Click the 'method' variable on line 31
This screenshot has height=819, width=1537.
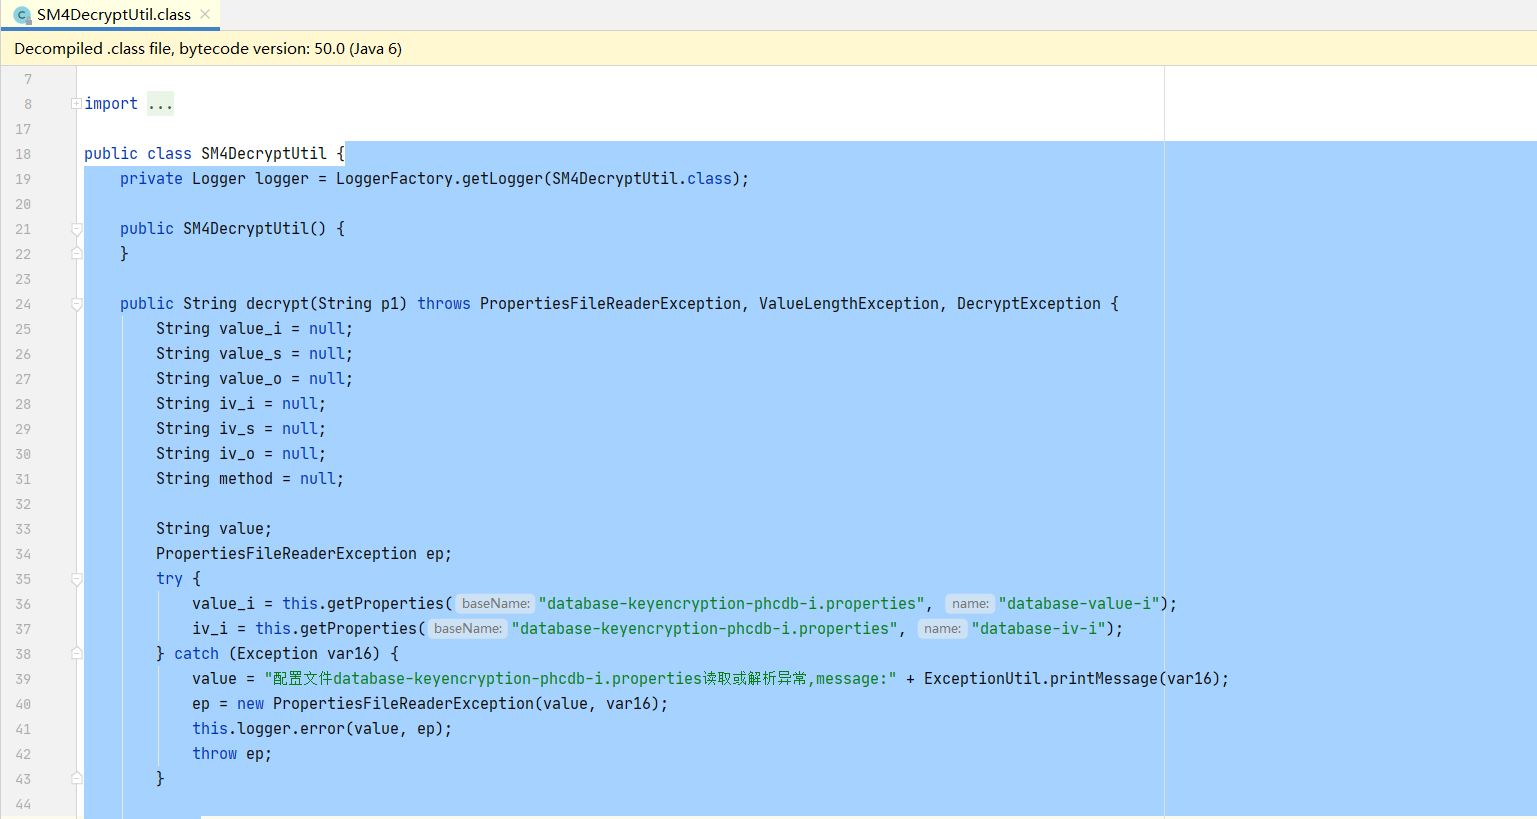pos(246,479)
